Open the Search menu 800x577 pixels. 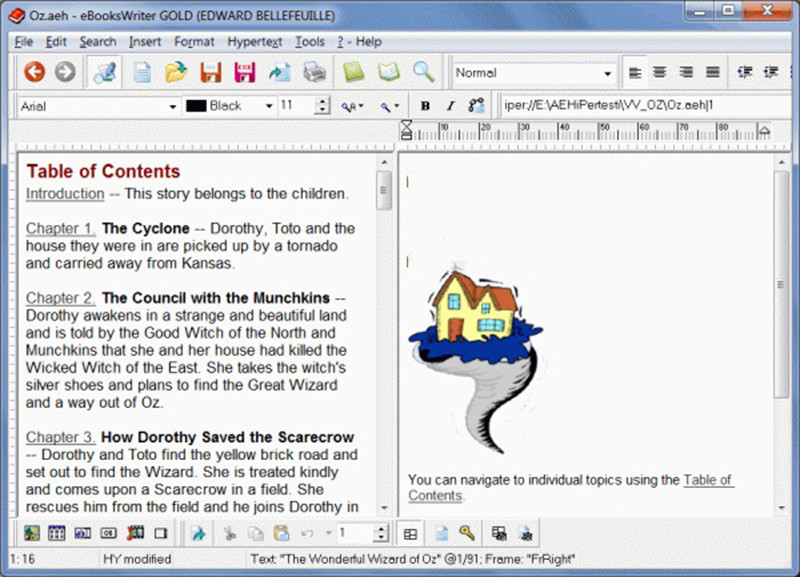(97, 42)
